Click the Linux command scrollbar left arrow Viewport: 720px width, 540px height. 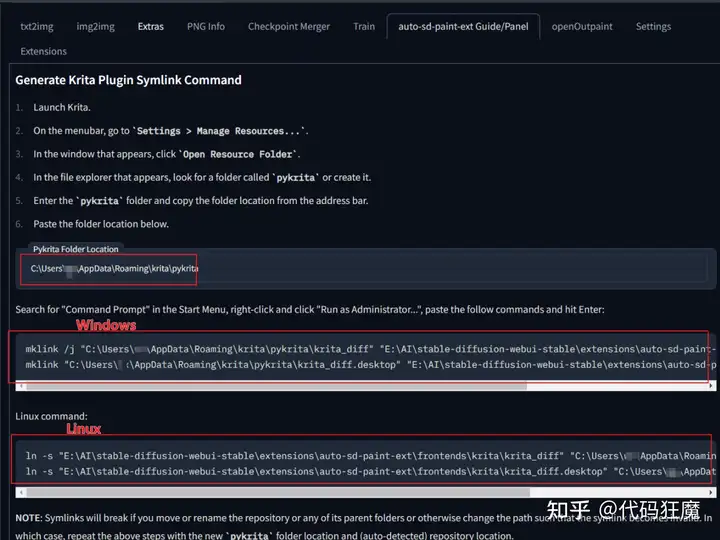pos(21,493)
